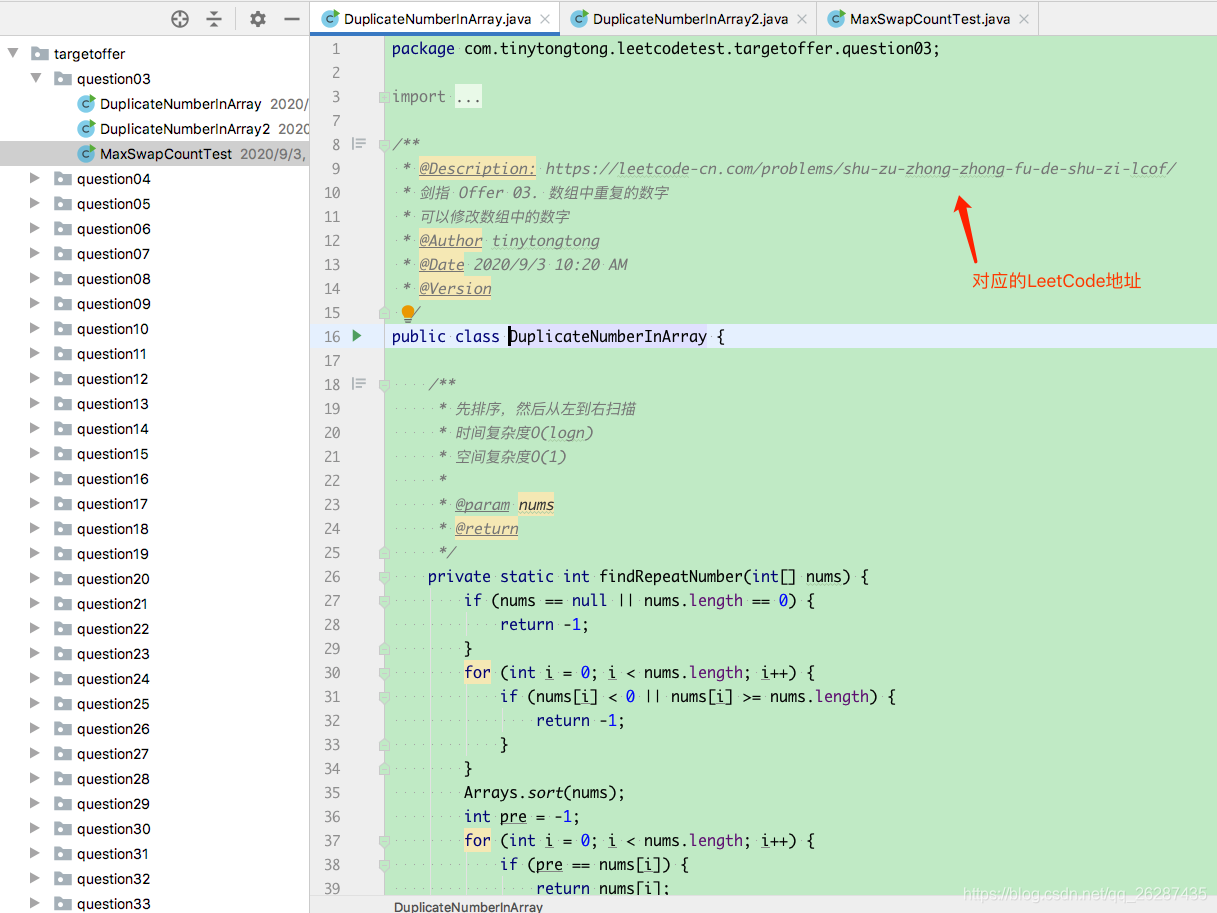This screenshot has height=913, width=1217.
Task: Hide the project panel with minus icon
Action: click(292, 19)
